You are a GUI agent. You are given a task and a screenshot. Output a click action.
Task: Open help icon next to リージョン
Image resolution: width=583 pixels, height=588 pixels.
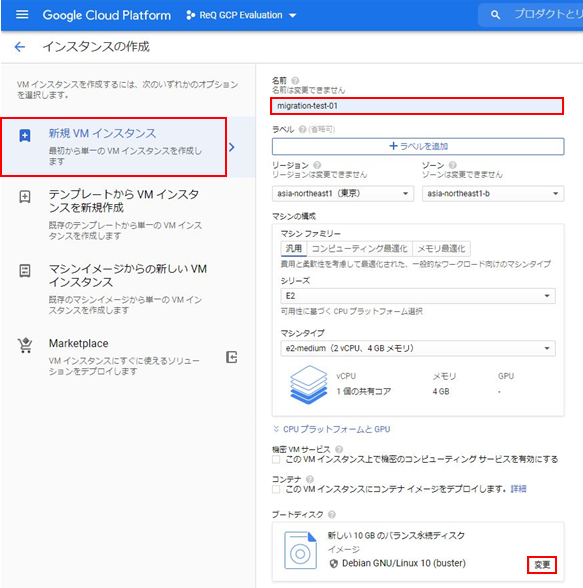[317, 165]
